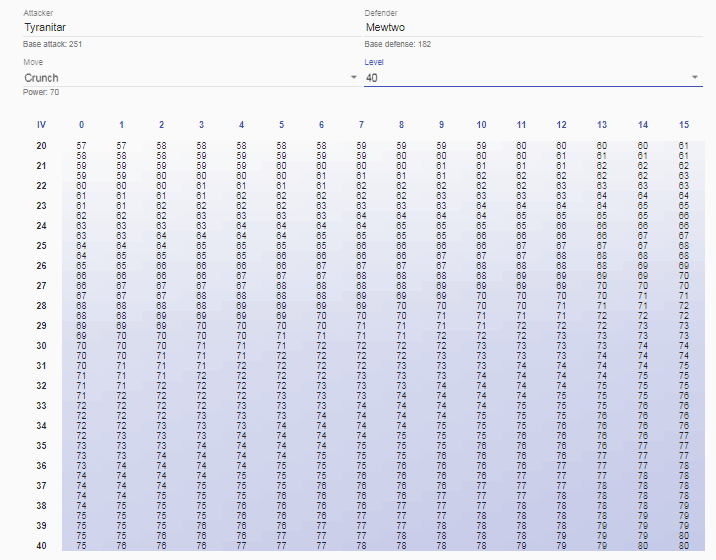Viewport: 716px width, 560px height.
Task: Select the Level combo box value 40
Action: pos(533,78)
